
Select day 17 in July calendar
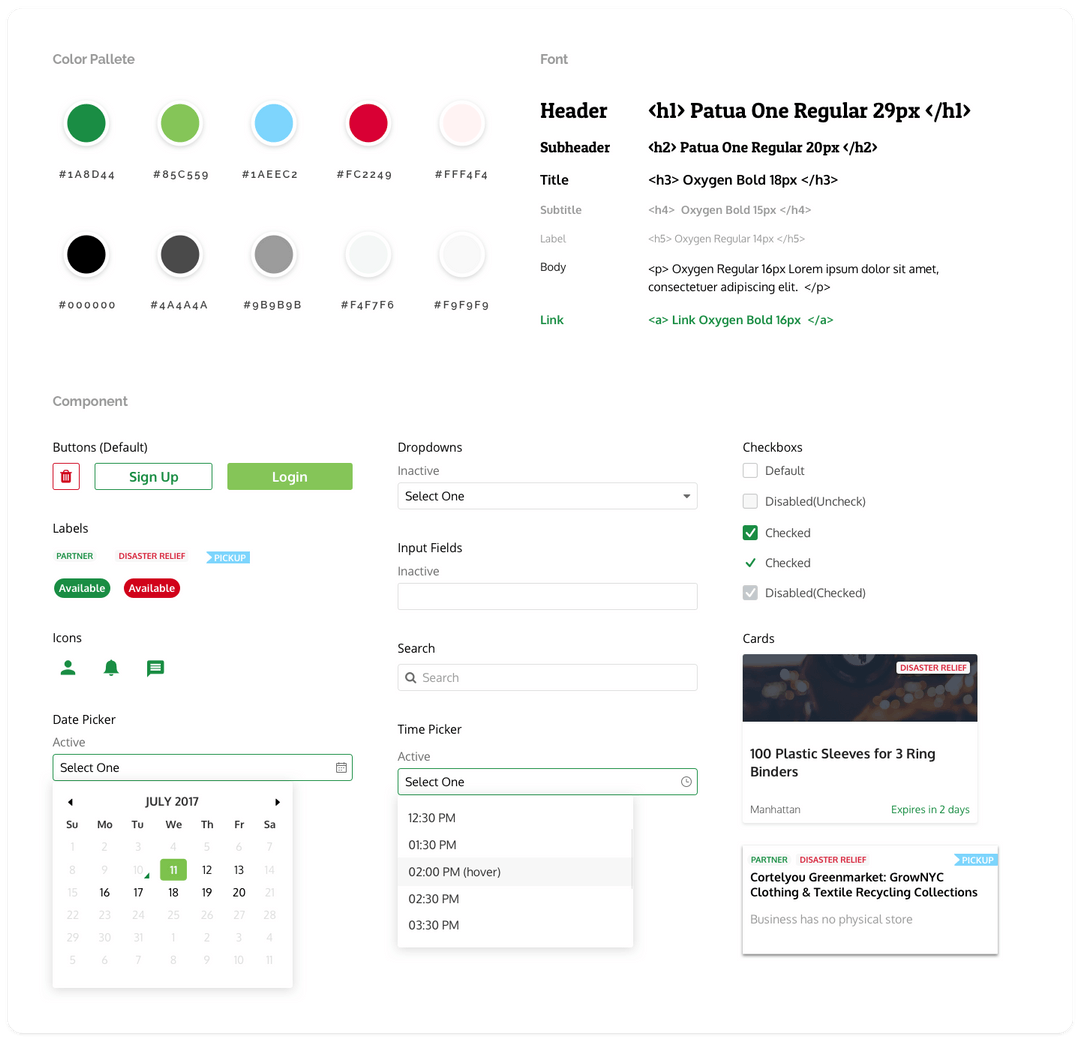[138, 893]
